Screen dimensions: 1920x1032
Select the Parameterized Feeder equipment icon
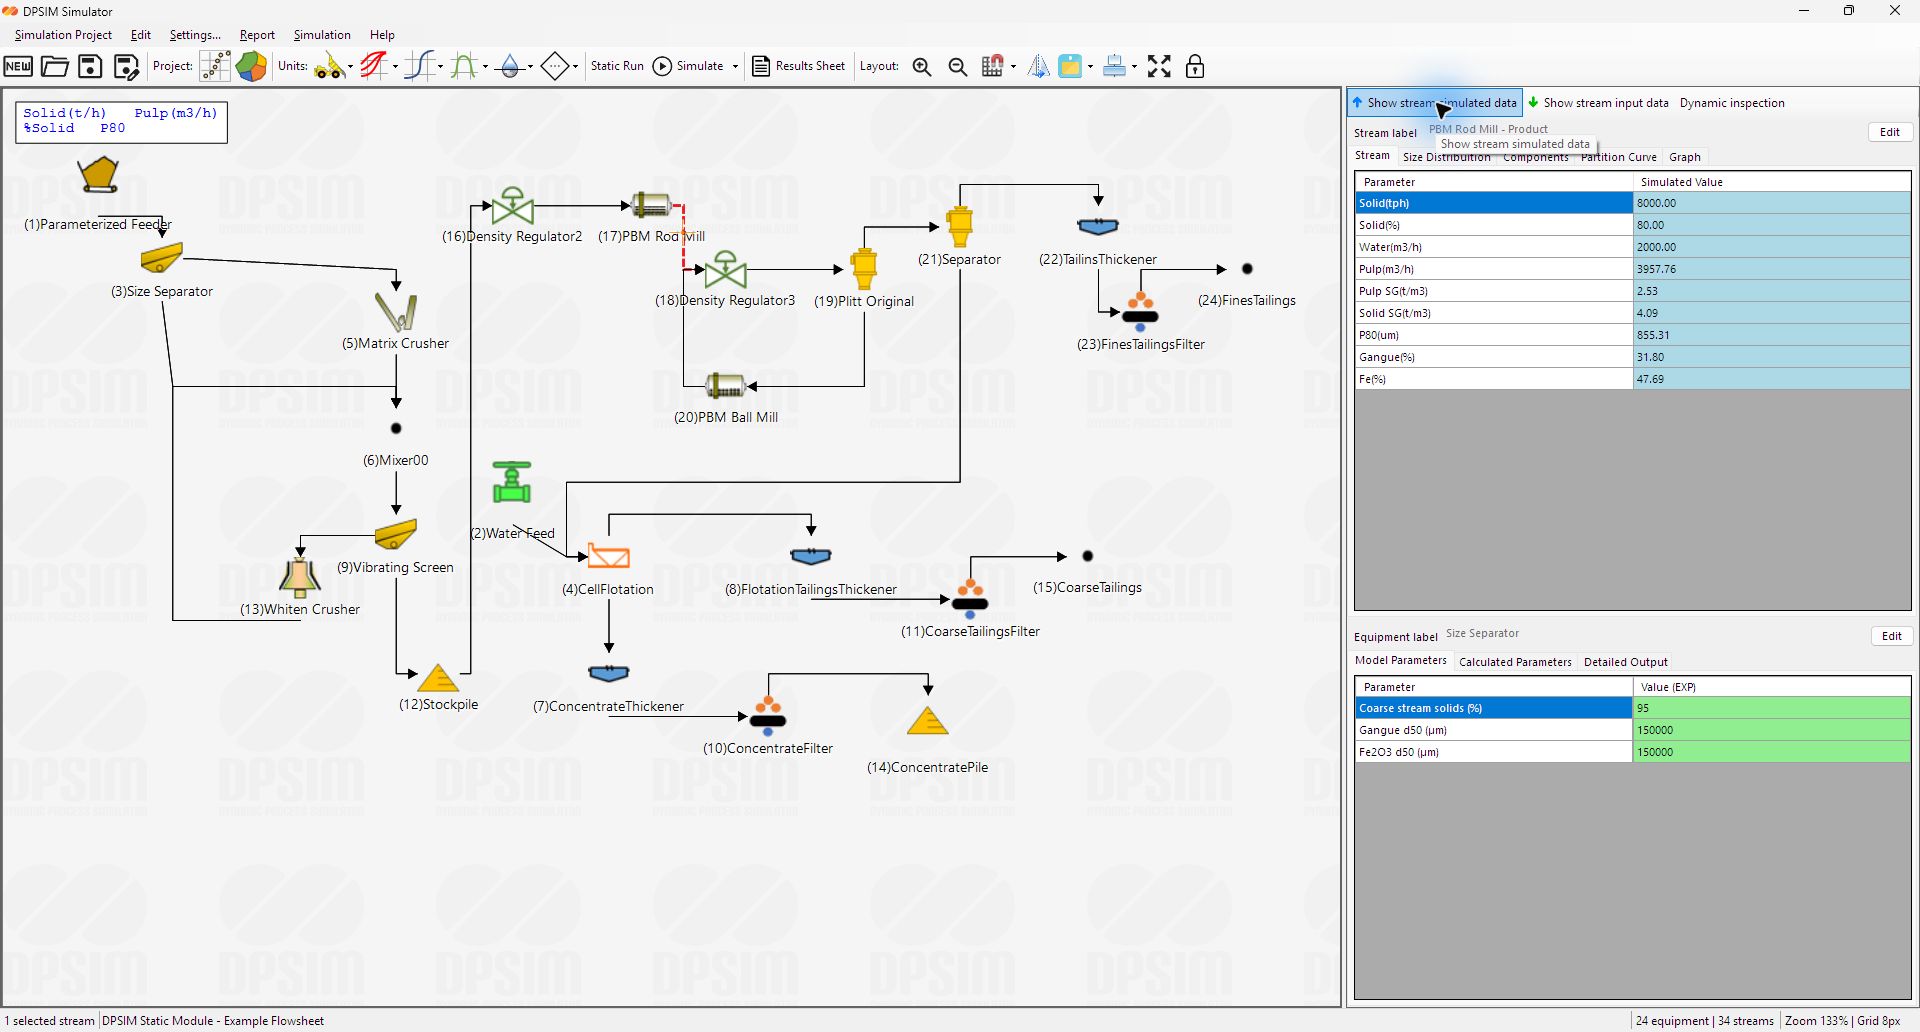pyautogui.click(x=99, y=175)
